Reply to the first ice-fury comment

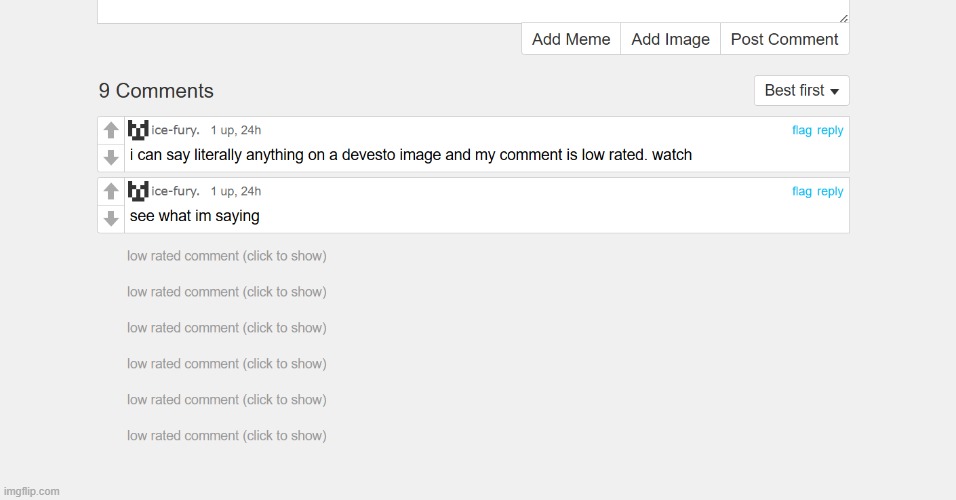pyautogui.click(x=830, y=131)
